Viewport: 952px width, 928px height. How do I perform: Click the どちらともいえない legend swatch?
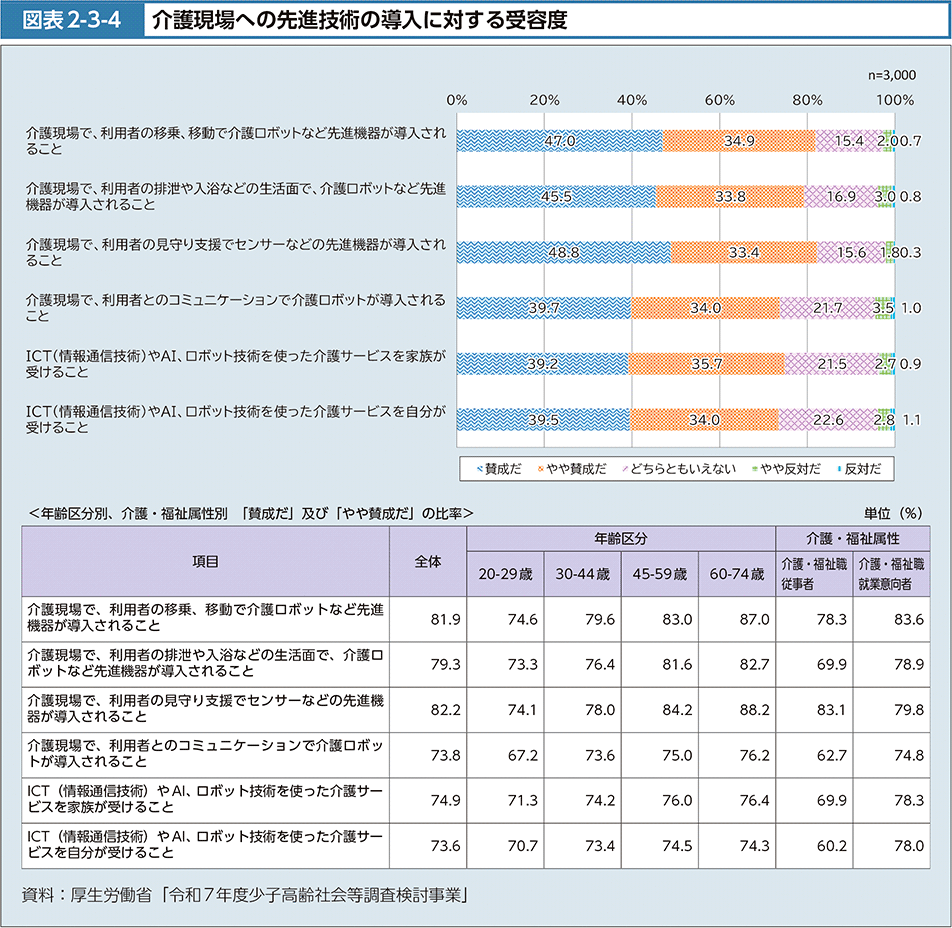point(625,469)
